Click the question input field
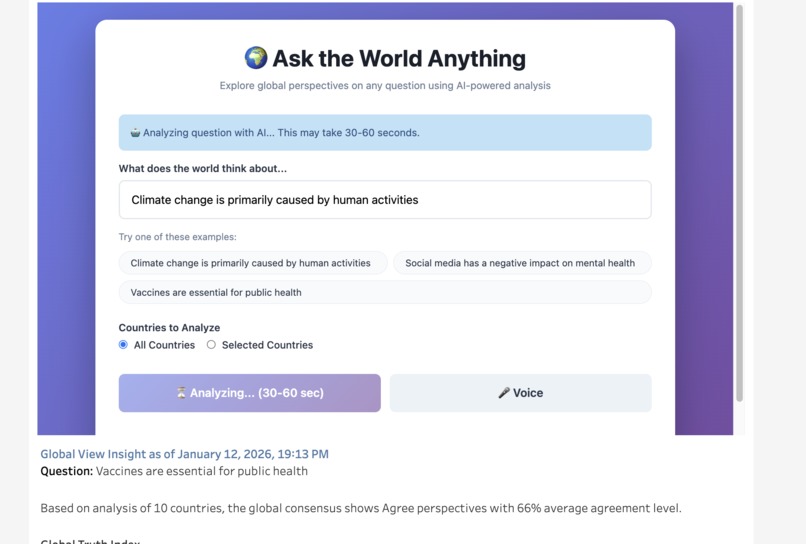 pos(385,200)
